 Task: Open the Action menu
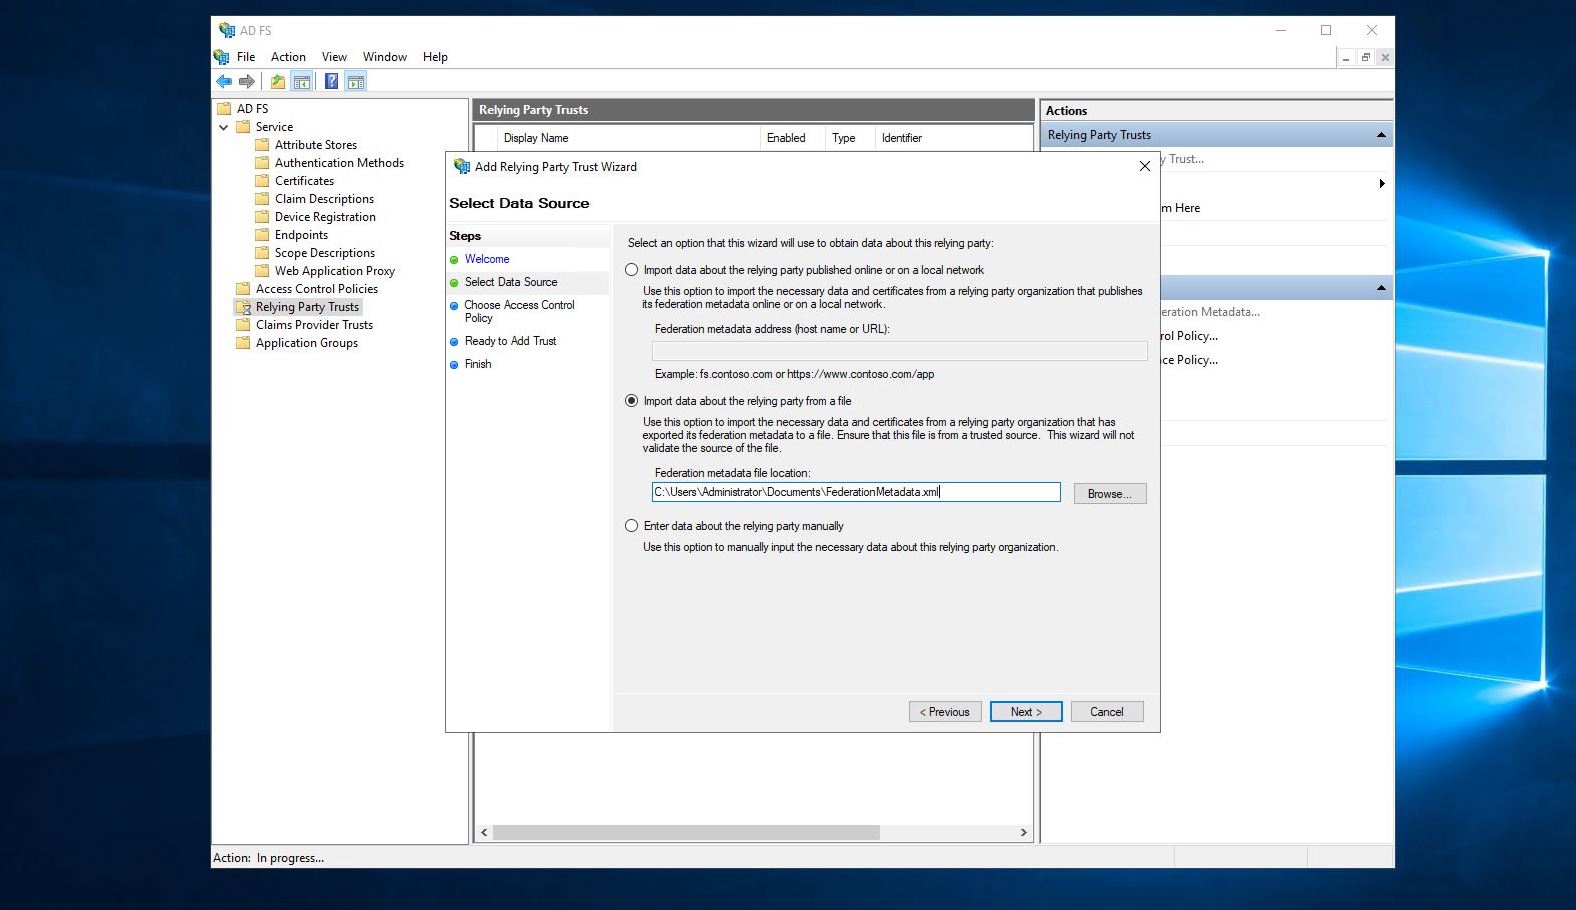[x=288, y=57]
